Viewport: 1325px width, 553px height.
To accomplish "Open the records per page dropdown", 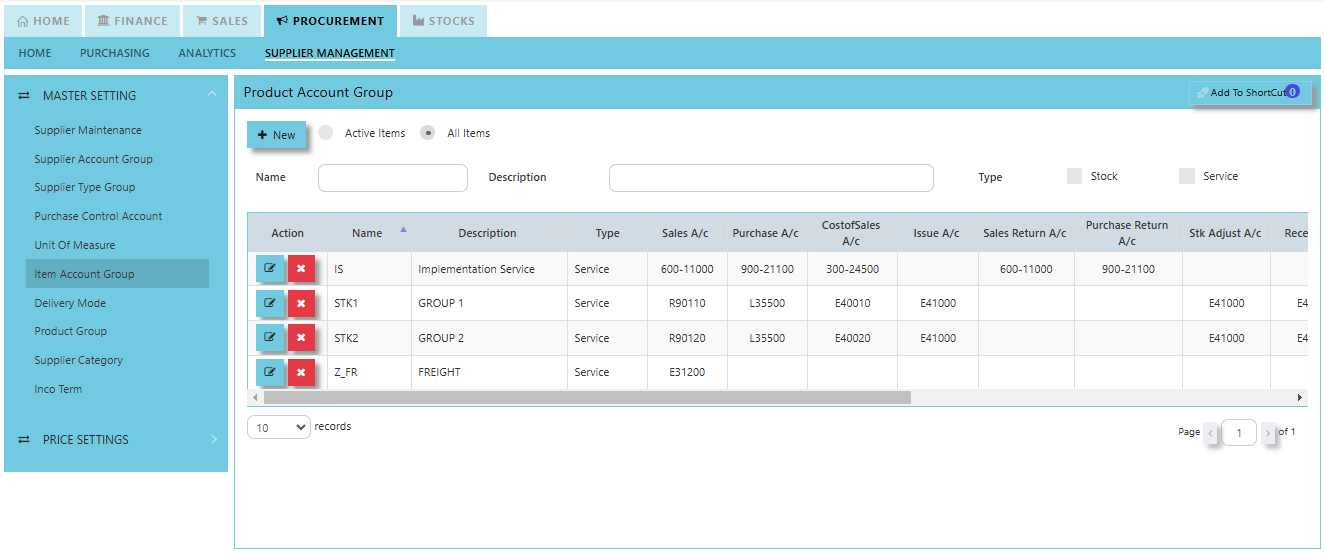I will pos(279,427).
